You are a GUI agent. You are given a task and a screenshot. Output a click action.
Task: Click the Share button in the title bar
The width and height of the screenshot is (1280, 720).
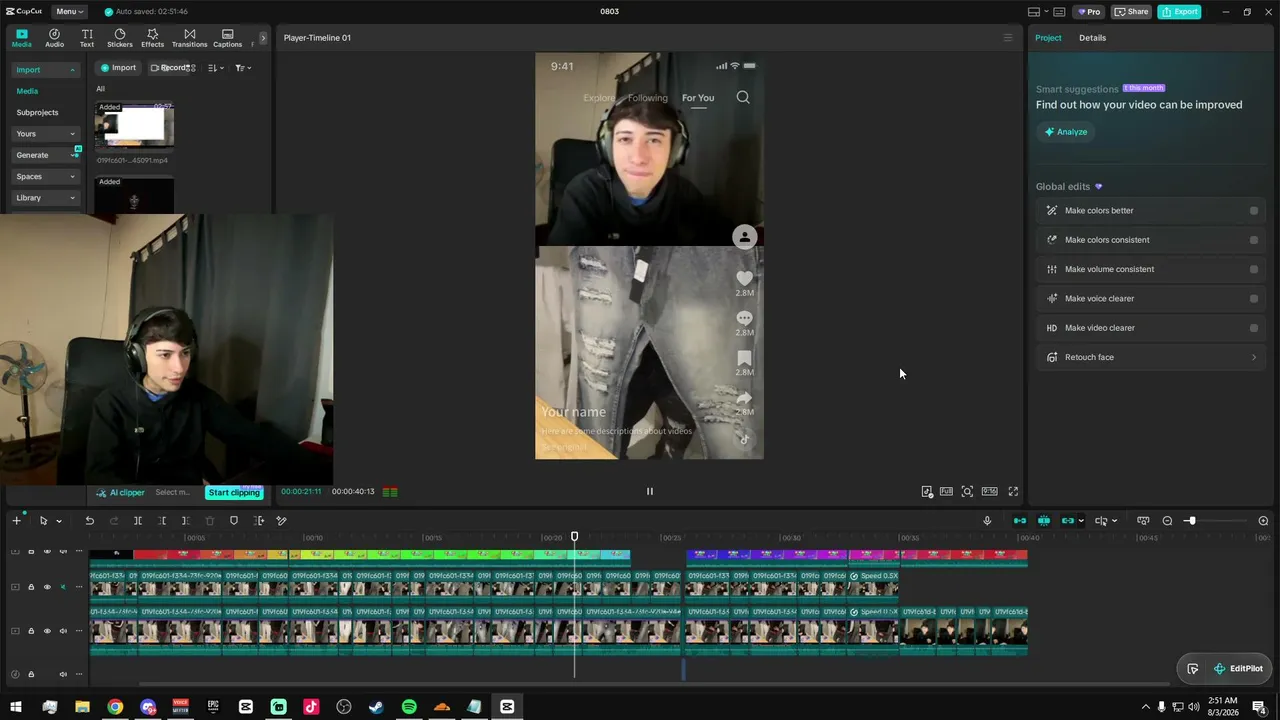pos(1132,12)
